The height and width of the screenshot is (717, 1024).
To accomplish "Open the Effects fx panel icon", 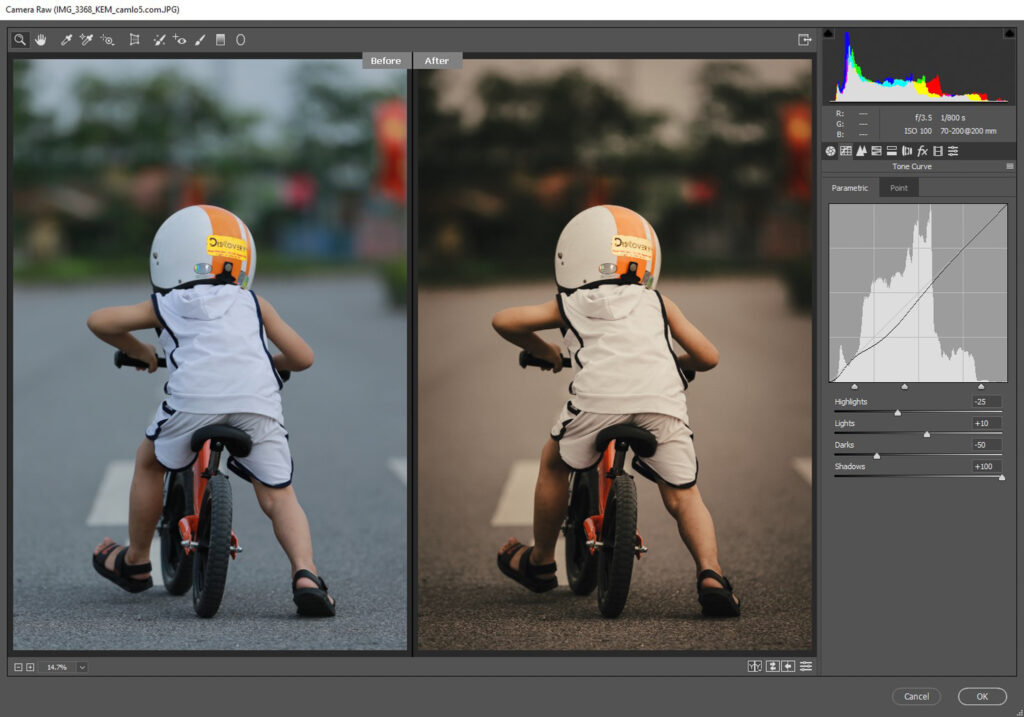I will (x=922, y=151).
